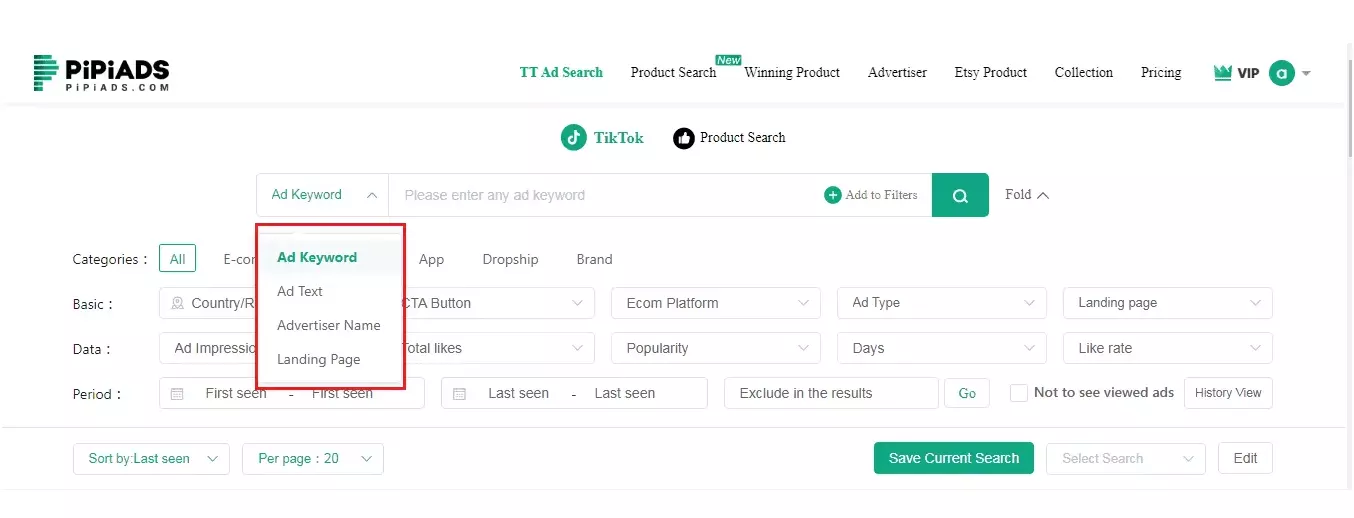Click the Last seen start-date field
Viewport: 1354px width, 518px height.
coord(518,394)
